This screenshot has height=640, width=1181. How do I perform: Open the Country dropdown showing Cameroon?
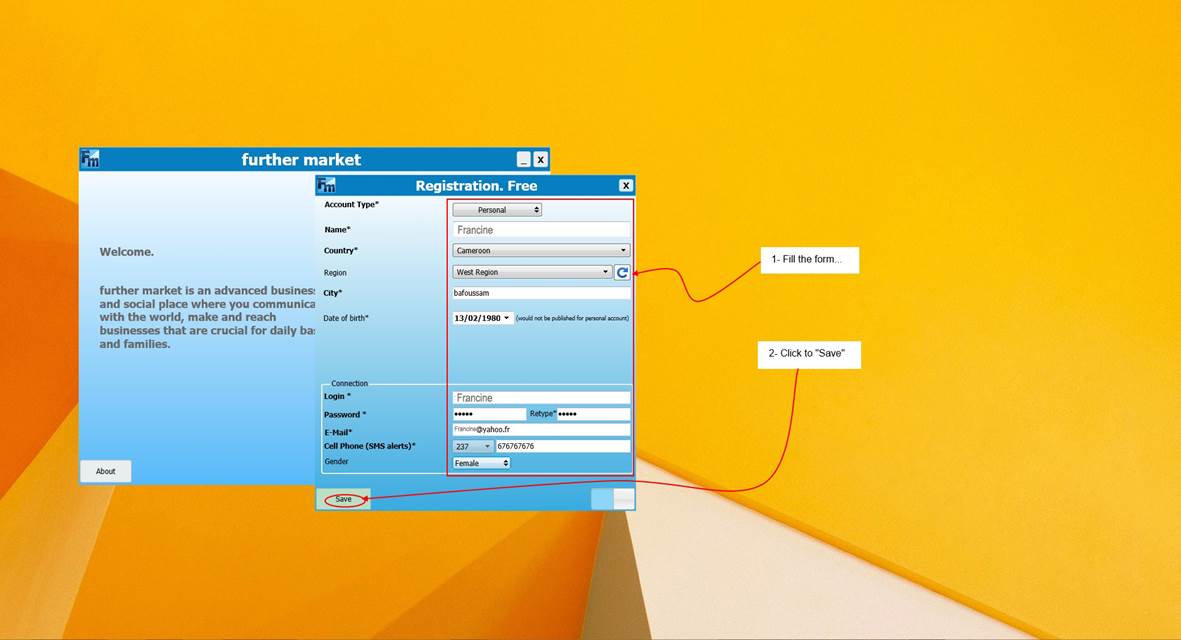tap(541, 250)
